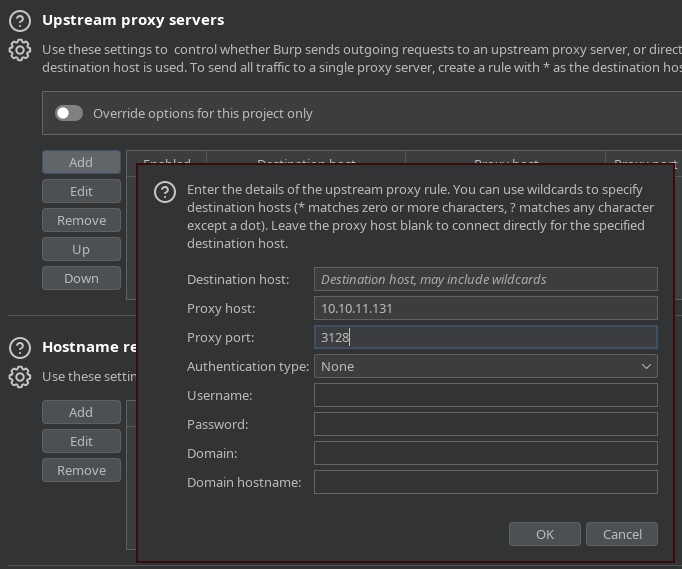Click Add under Upstream proxy servers
Image resolution: width=682 pixels, height=569 pixels.
click(x=81, y=162)
